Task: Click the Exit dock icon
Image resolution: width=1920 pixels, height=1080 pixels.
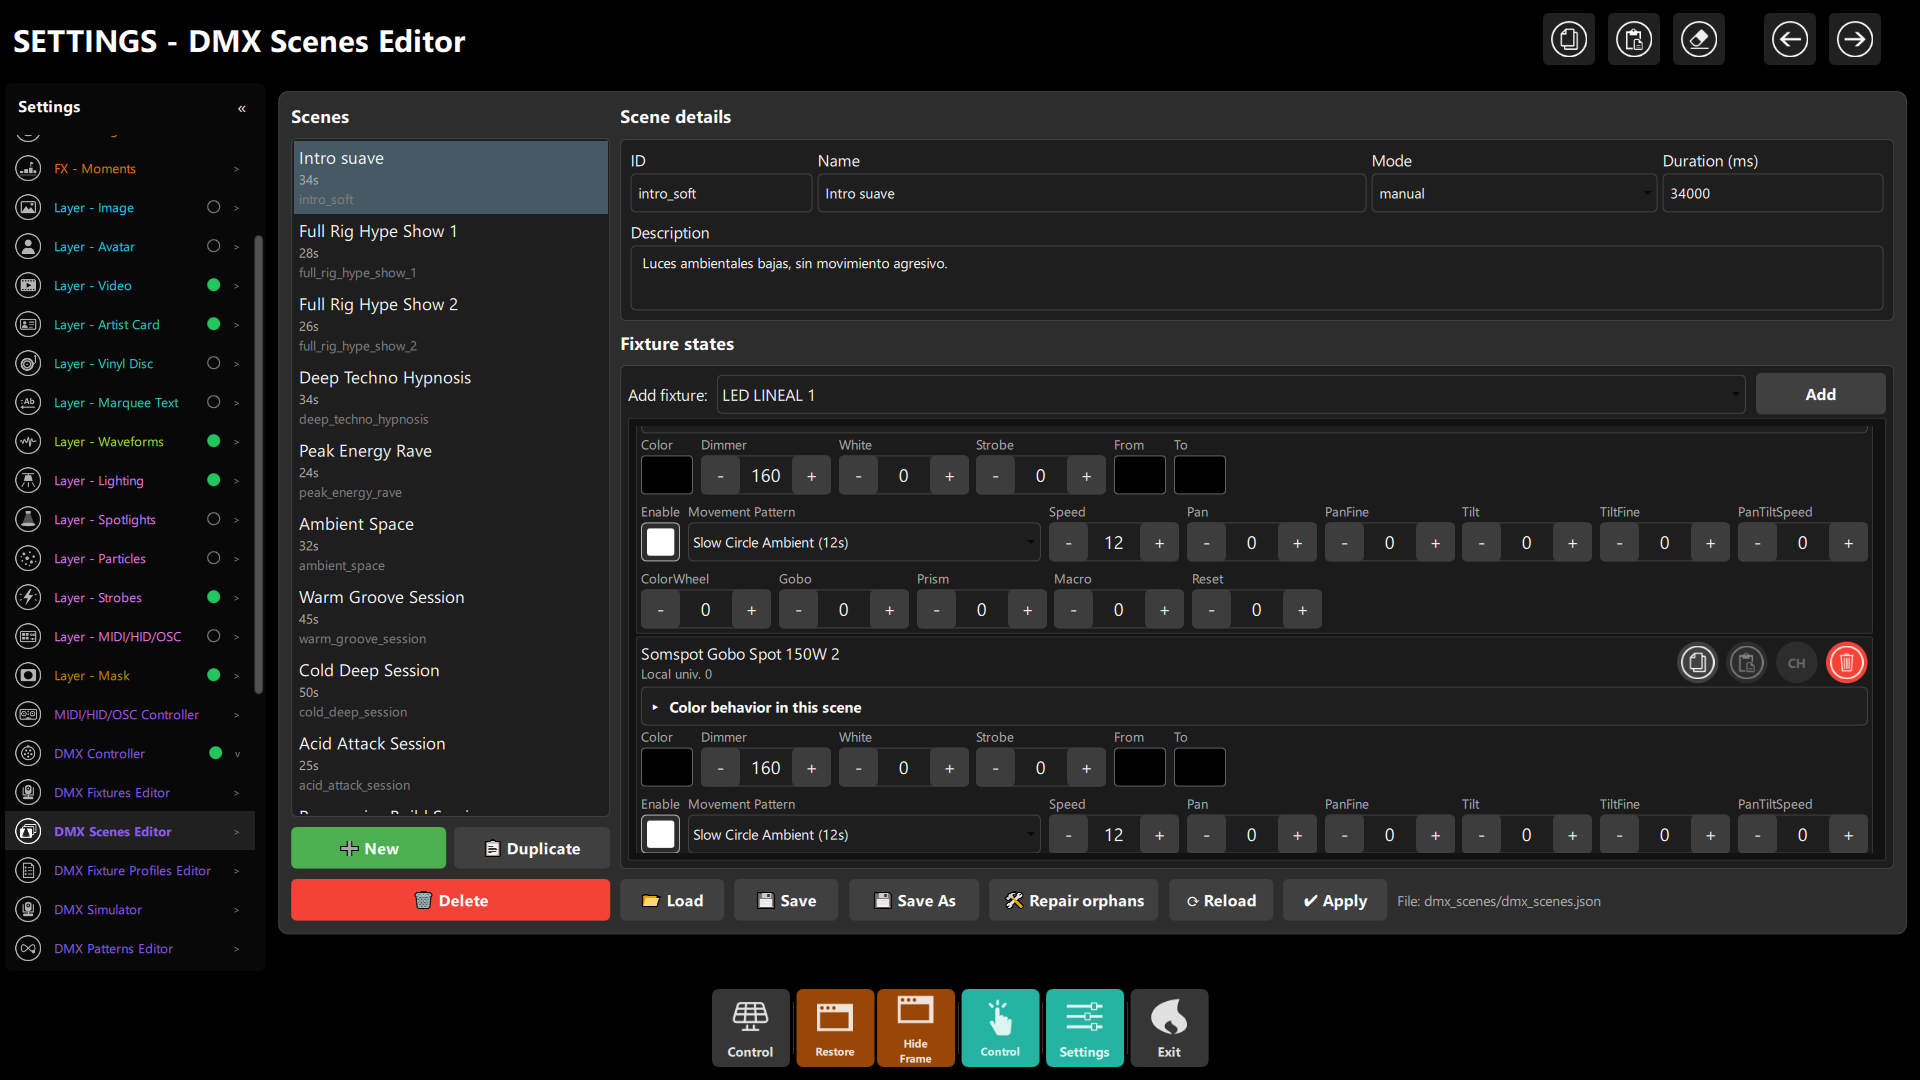Action: (x=1169, y=1028)
